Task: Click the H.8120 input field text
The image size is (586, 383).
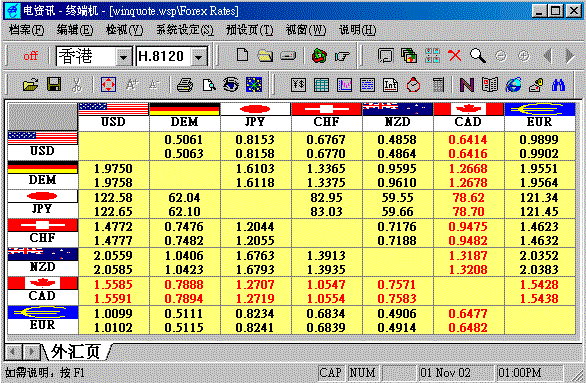Action: point(161,56)
